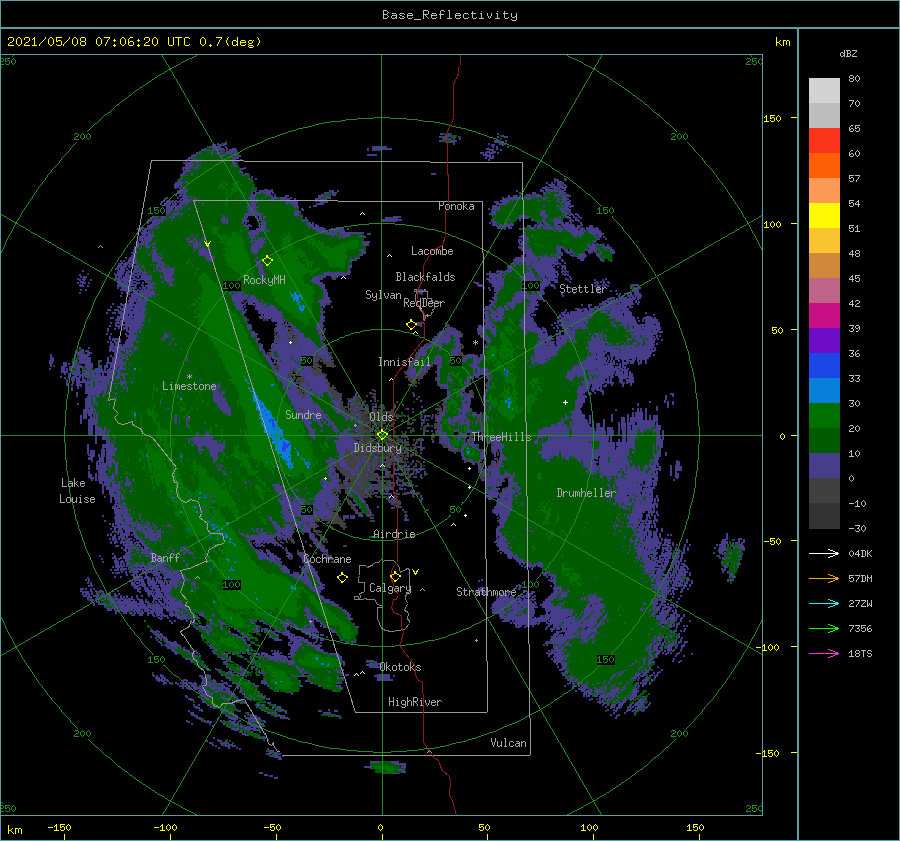The height and width of the screenshot is (841, 900).
Task: Click the cyan 27ZW arrow in legend
Action: [x=824, y=603]
